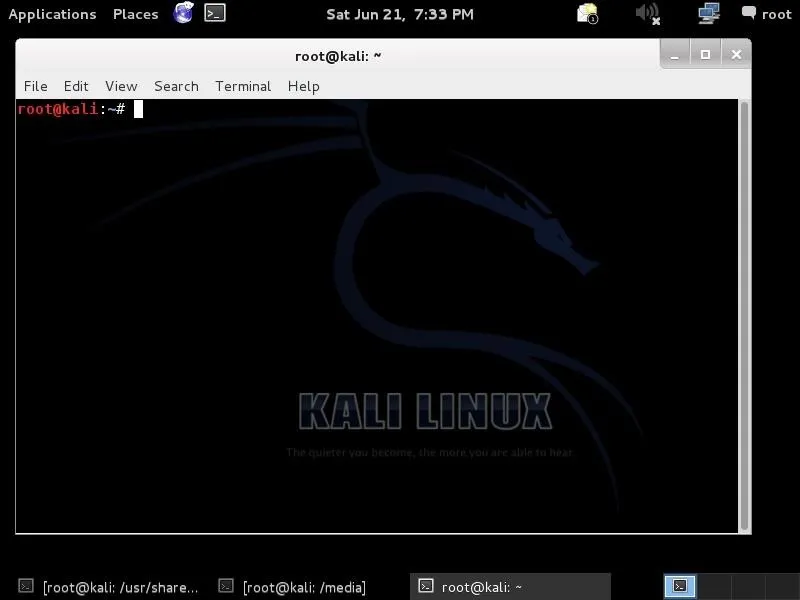Click the chat bubble icon beside root
This screenshot has width=800, height=600.
point(749,13)
